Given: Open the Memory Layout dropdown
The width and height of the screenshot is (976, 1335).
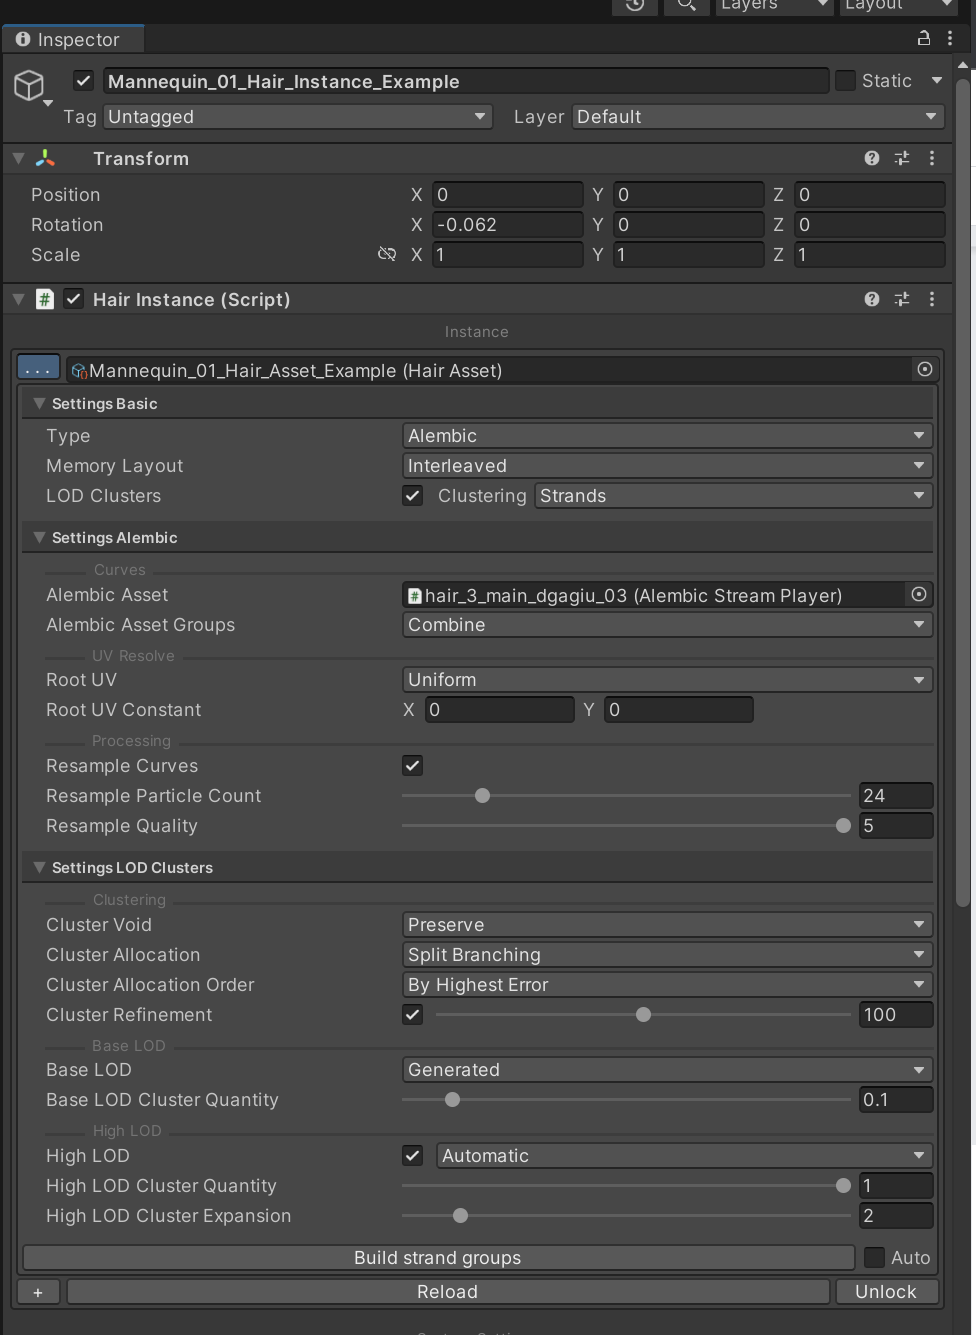Looking at the screenshot, I should point(667,466).
